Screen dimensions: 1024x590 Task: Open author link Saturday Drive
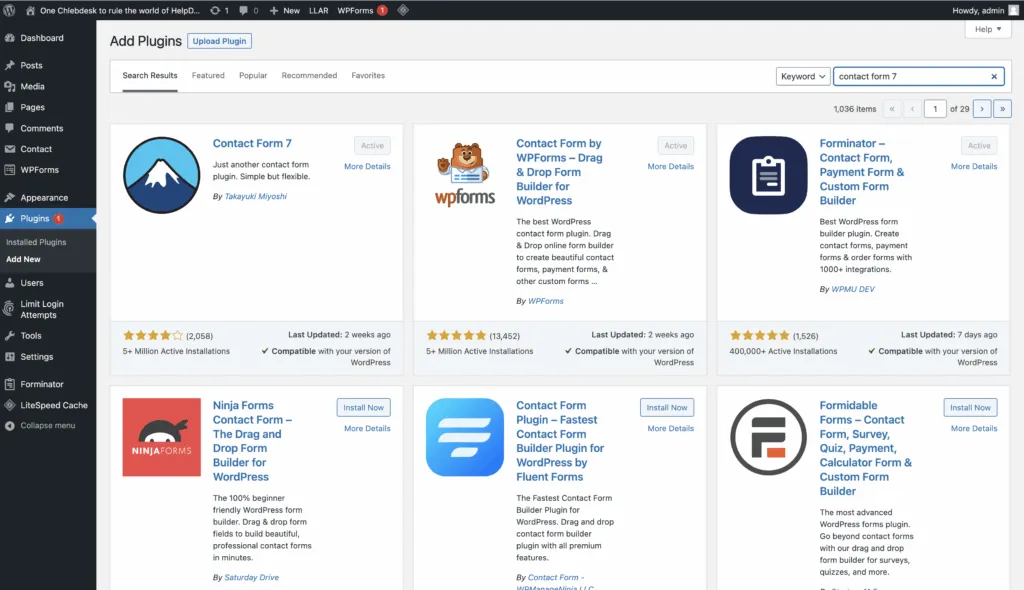[251, 578]
